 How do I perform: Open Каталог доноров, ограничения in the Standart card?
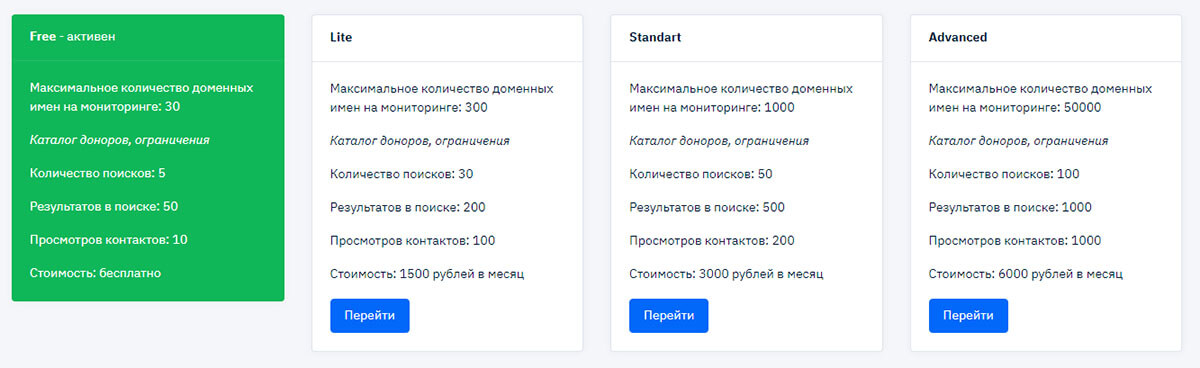point(719,140)
